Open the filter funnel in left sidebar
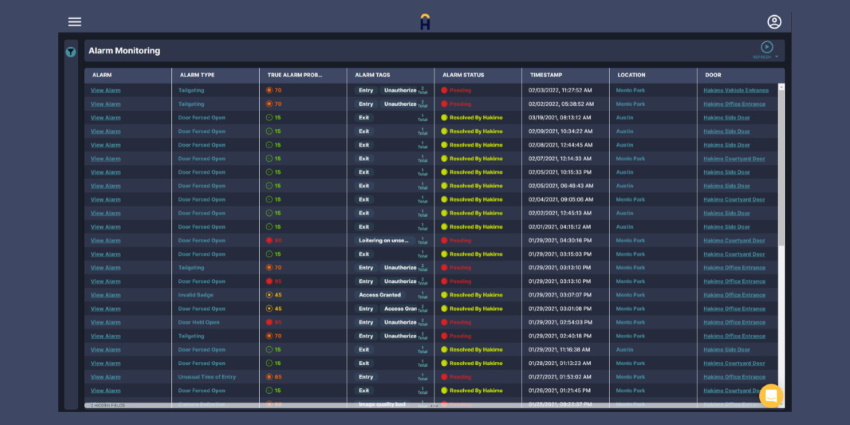This screenshot has height=425, width=850. (x=70, y=52)
